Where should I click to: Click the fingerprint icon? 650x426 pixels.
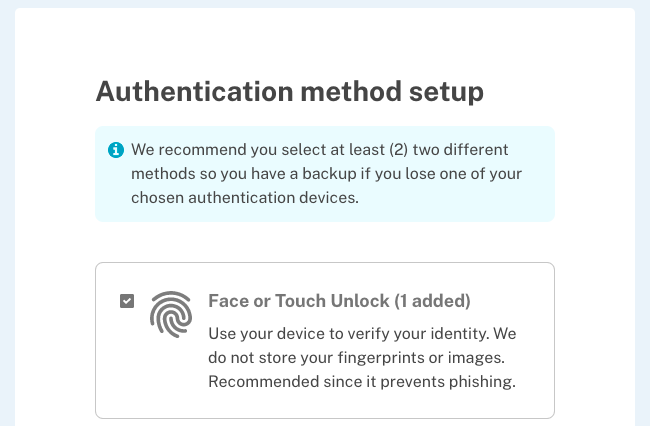coord(170,313)
